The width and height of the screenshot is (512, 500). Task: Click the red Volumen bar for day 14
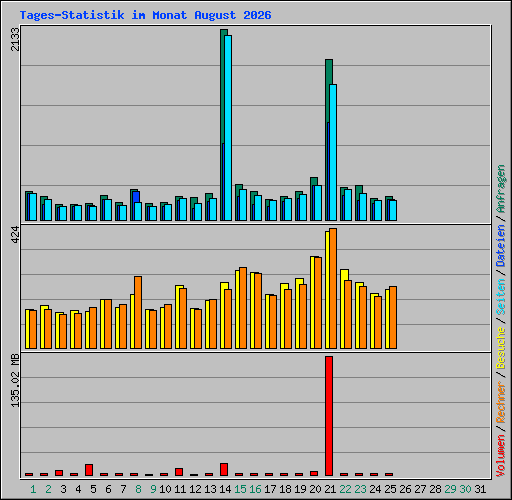click(224, 469)
